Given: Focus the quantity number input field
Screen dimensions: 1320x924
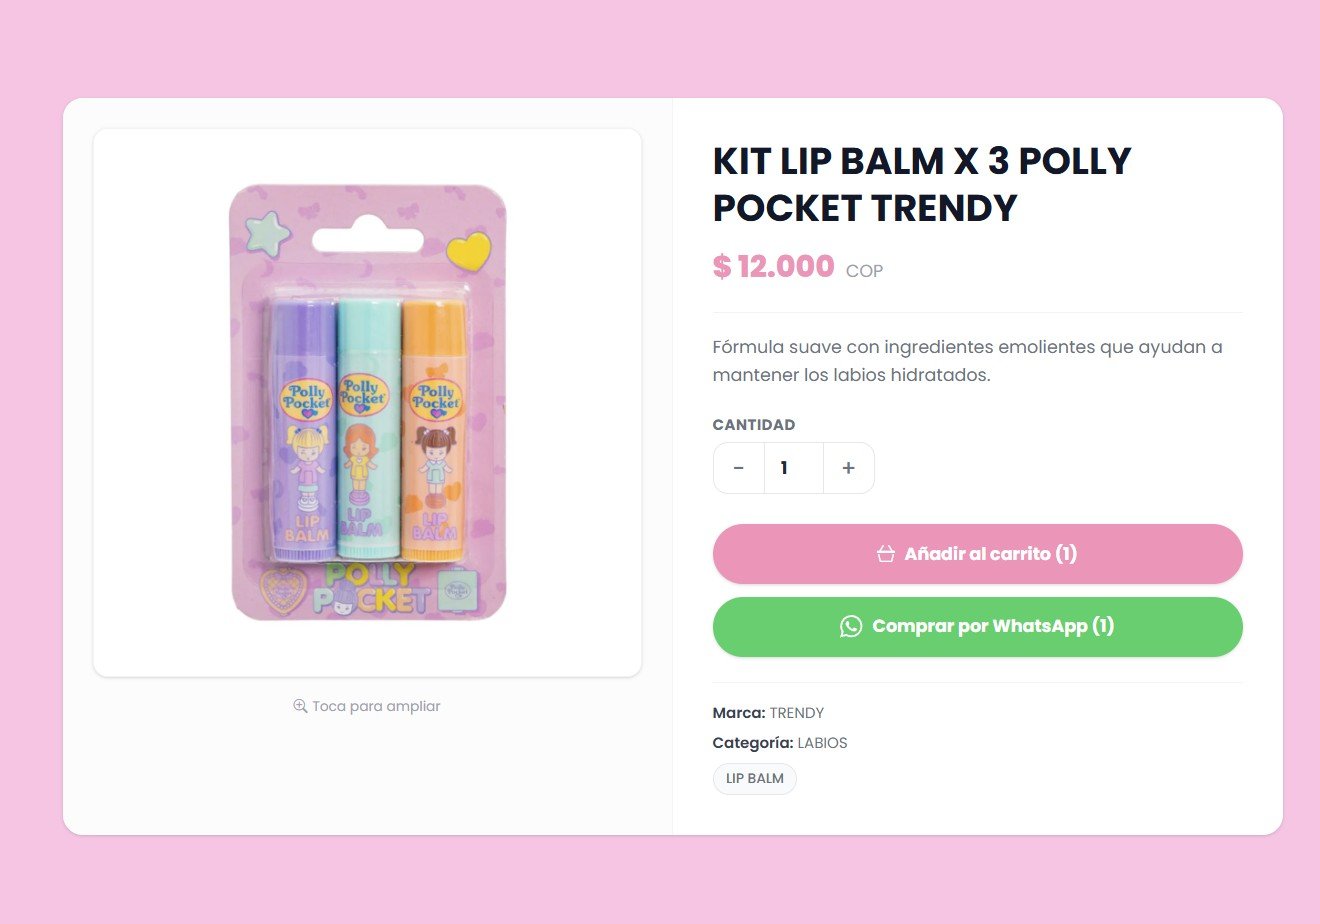Looking at the screenshot, I should pos(793,468).
